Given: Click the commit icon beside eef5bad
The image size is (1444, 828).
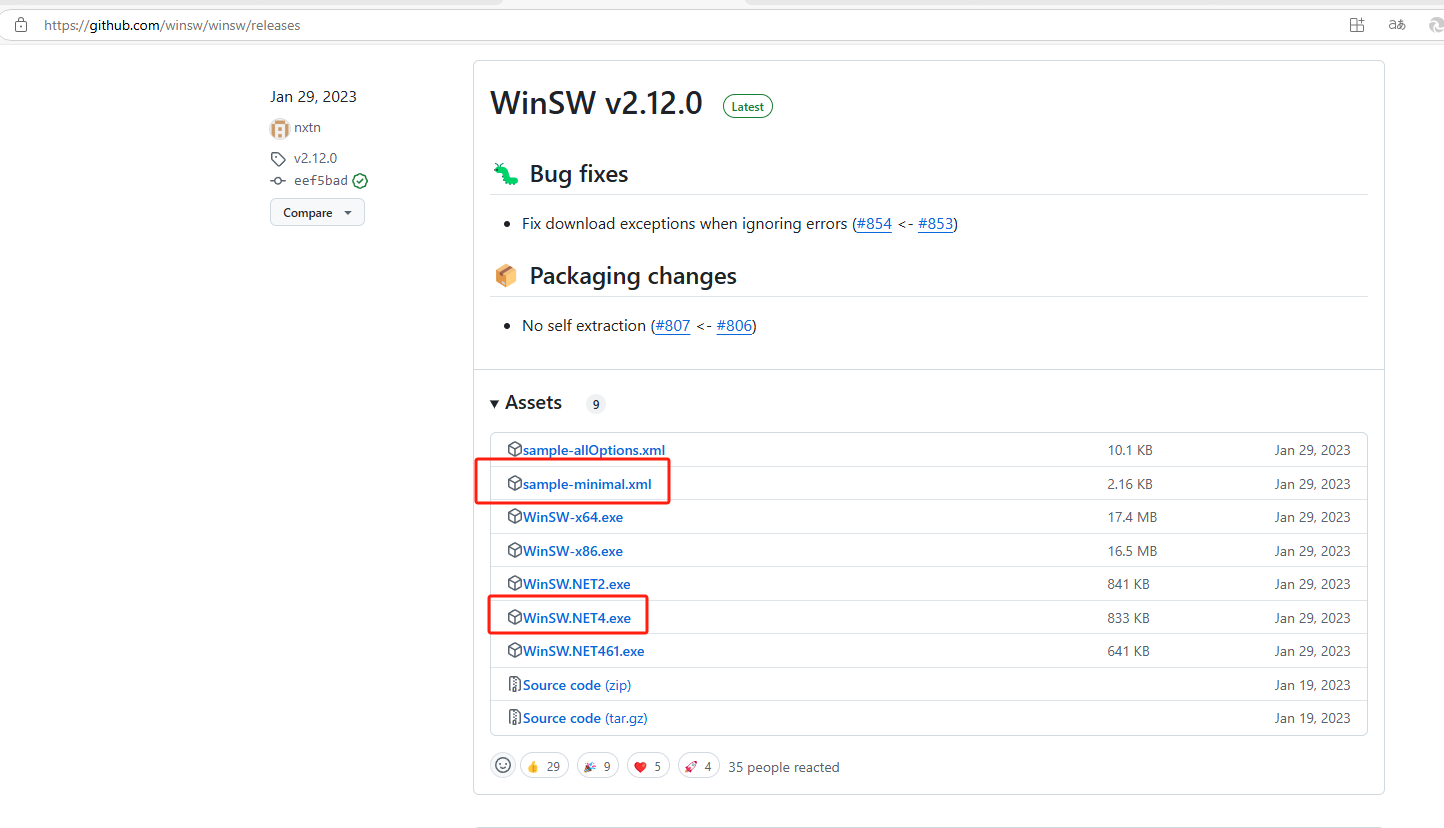Looking at the screenshot, I should tap(278, 181).
